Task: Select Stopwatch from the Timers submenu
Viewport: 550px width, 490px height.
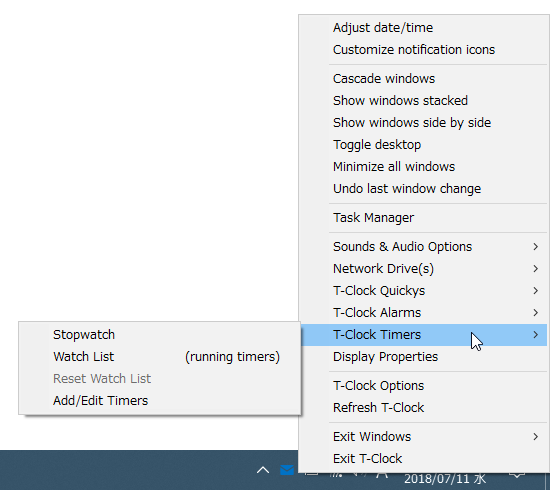Action: 160,335
